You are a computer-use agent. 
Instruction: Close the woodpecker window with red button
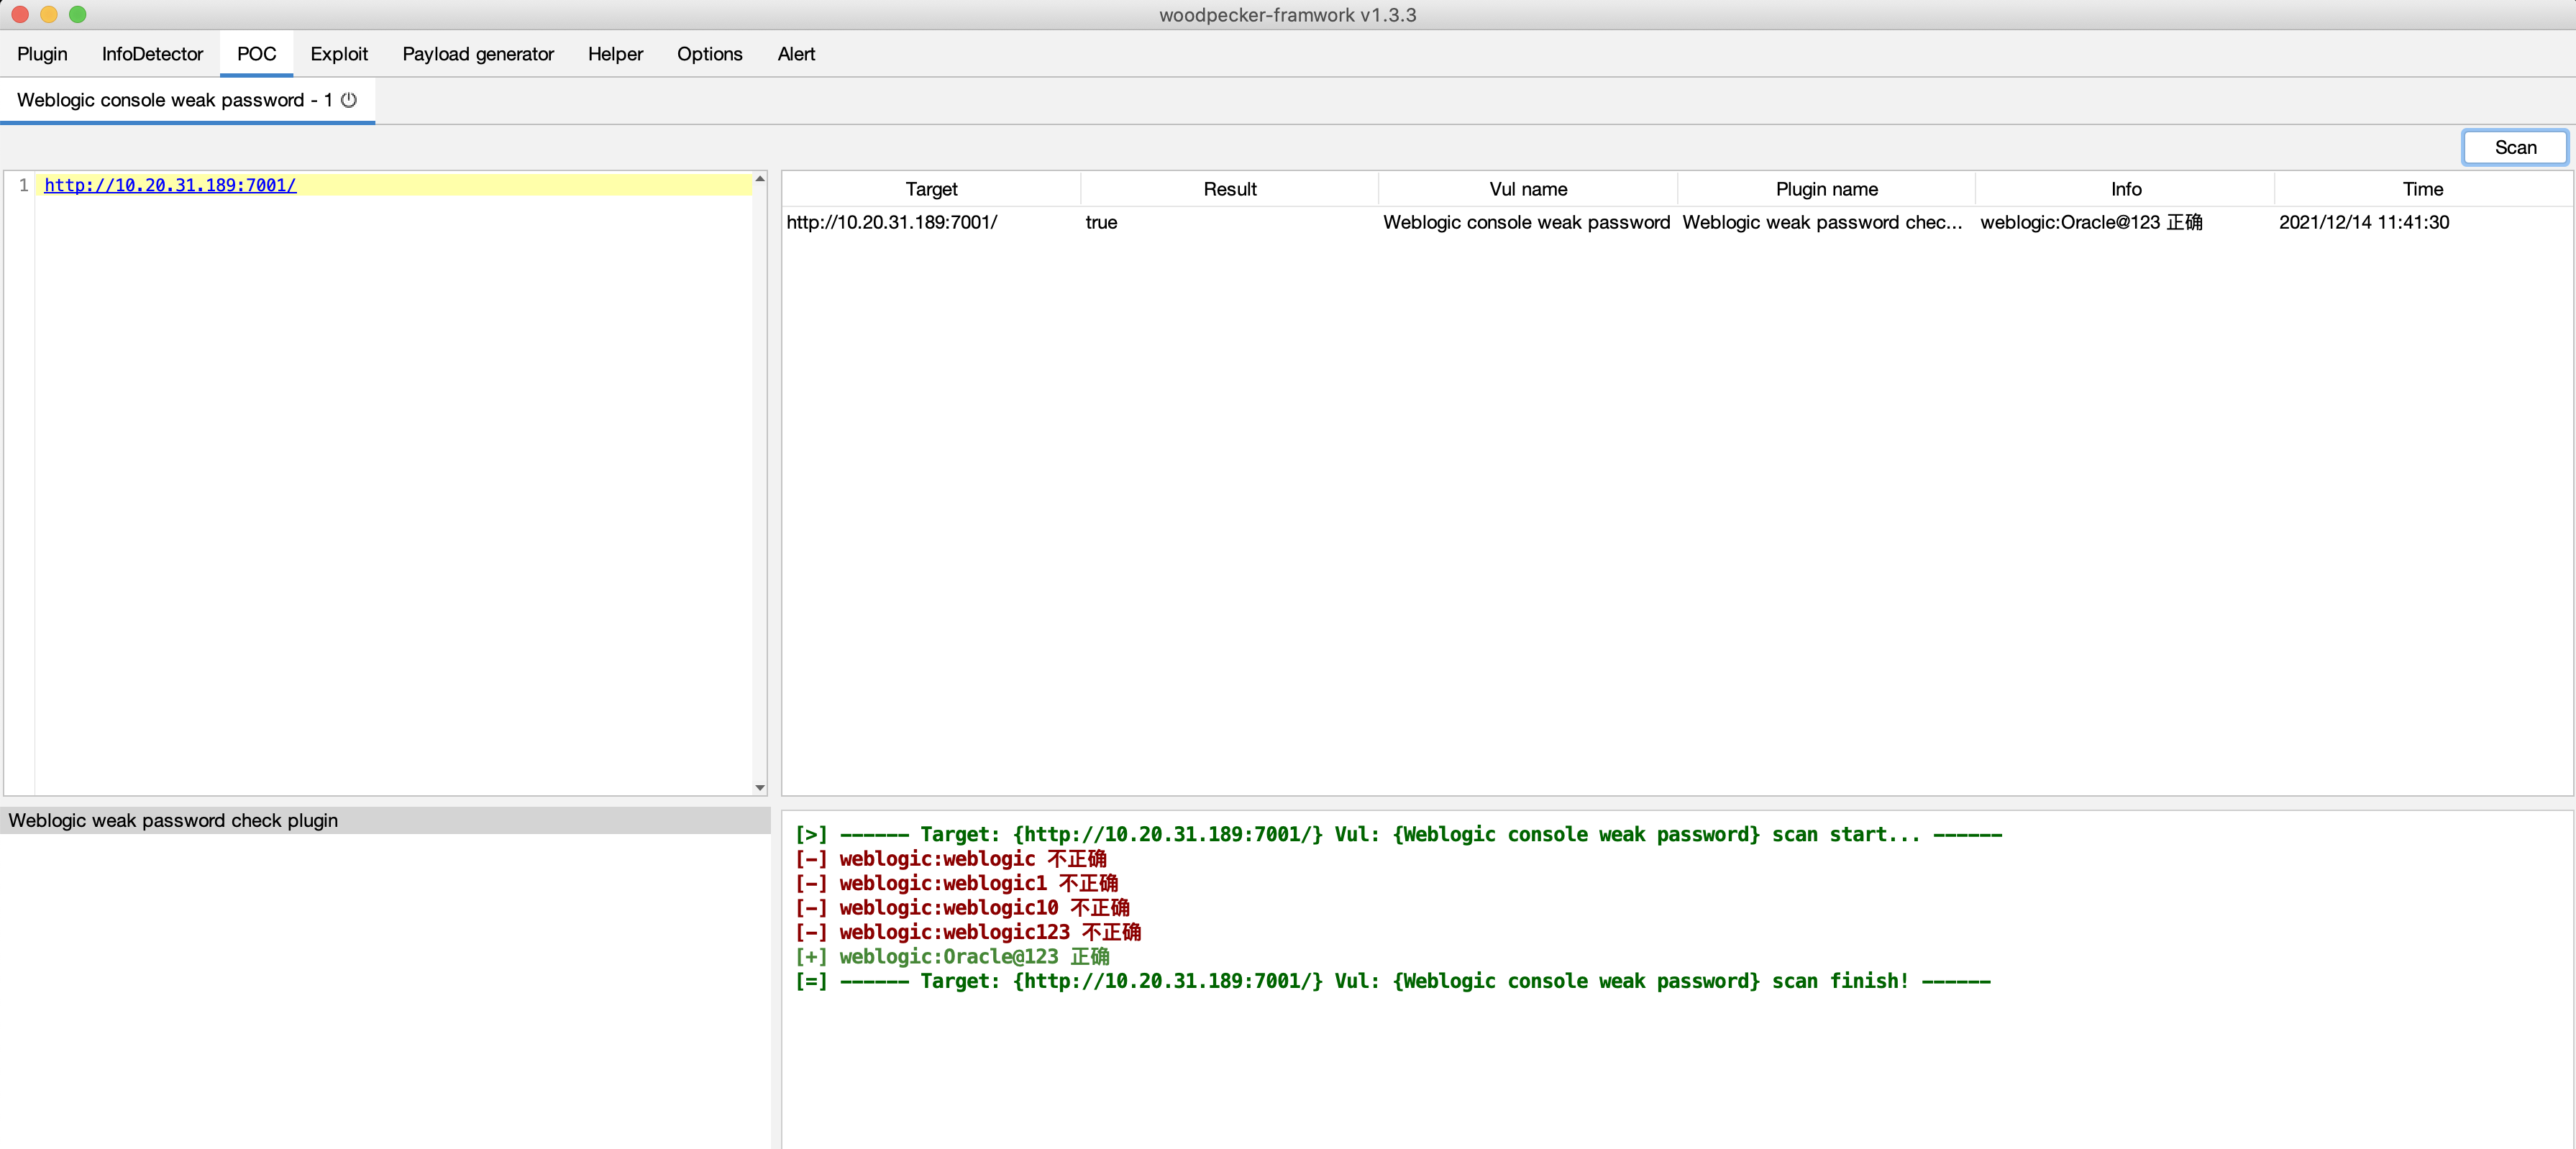pyautogui.click(x=20, y=15)
